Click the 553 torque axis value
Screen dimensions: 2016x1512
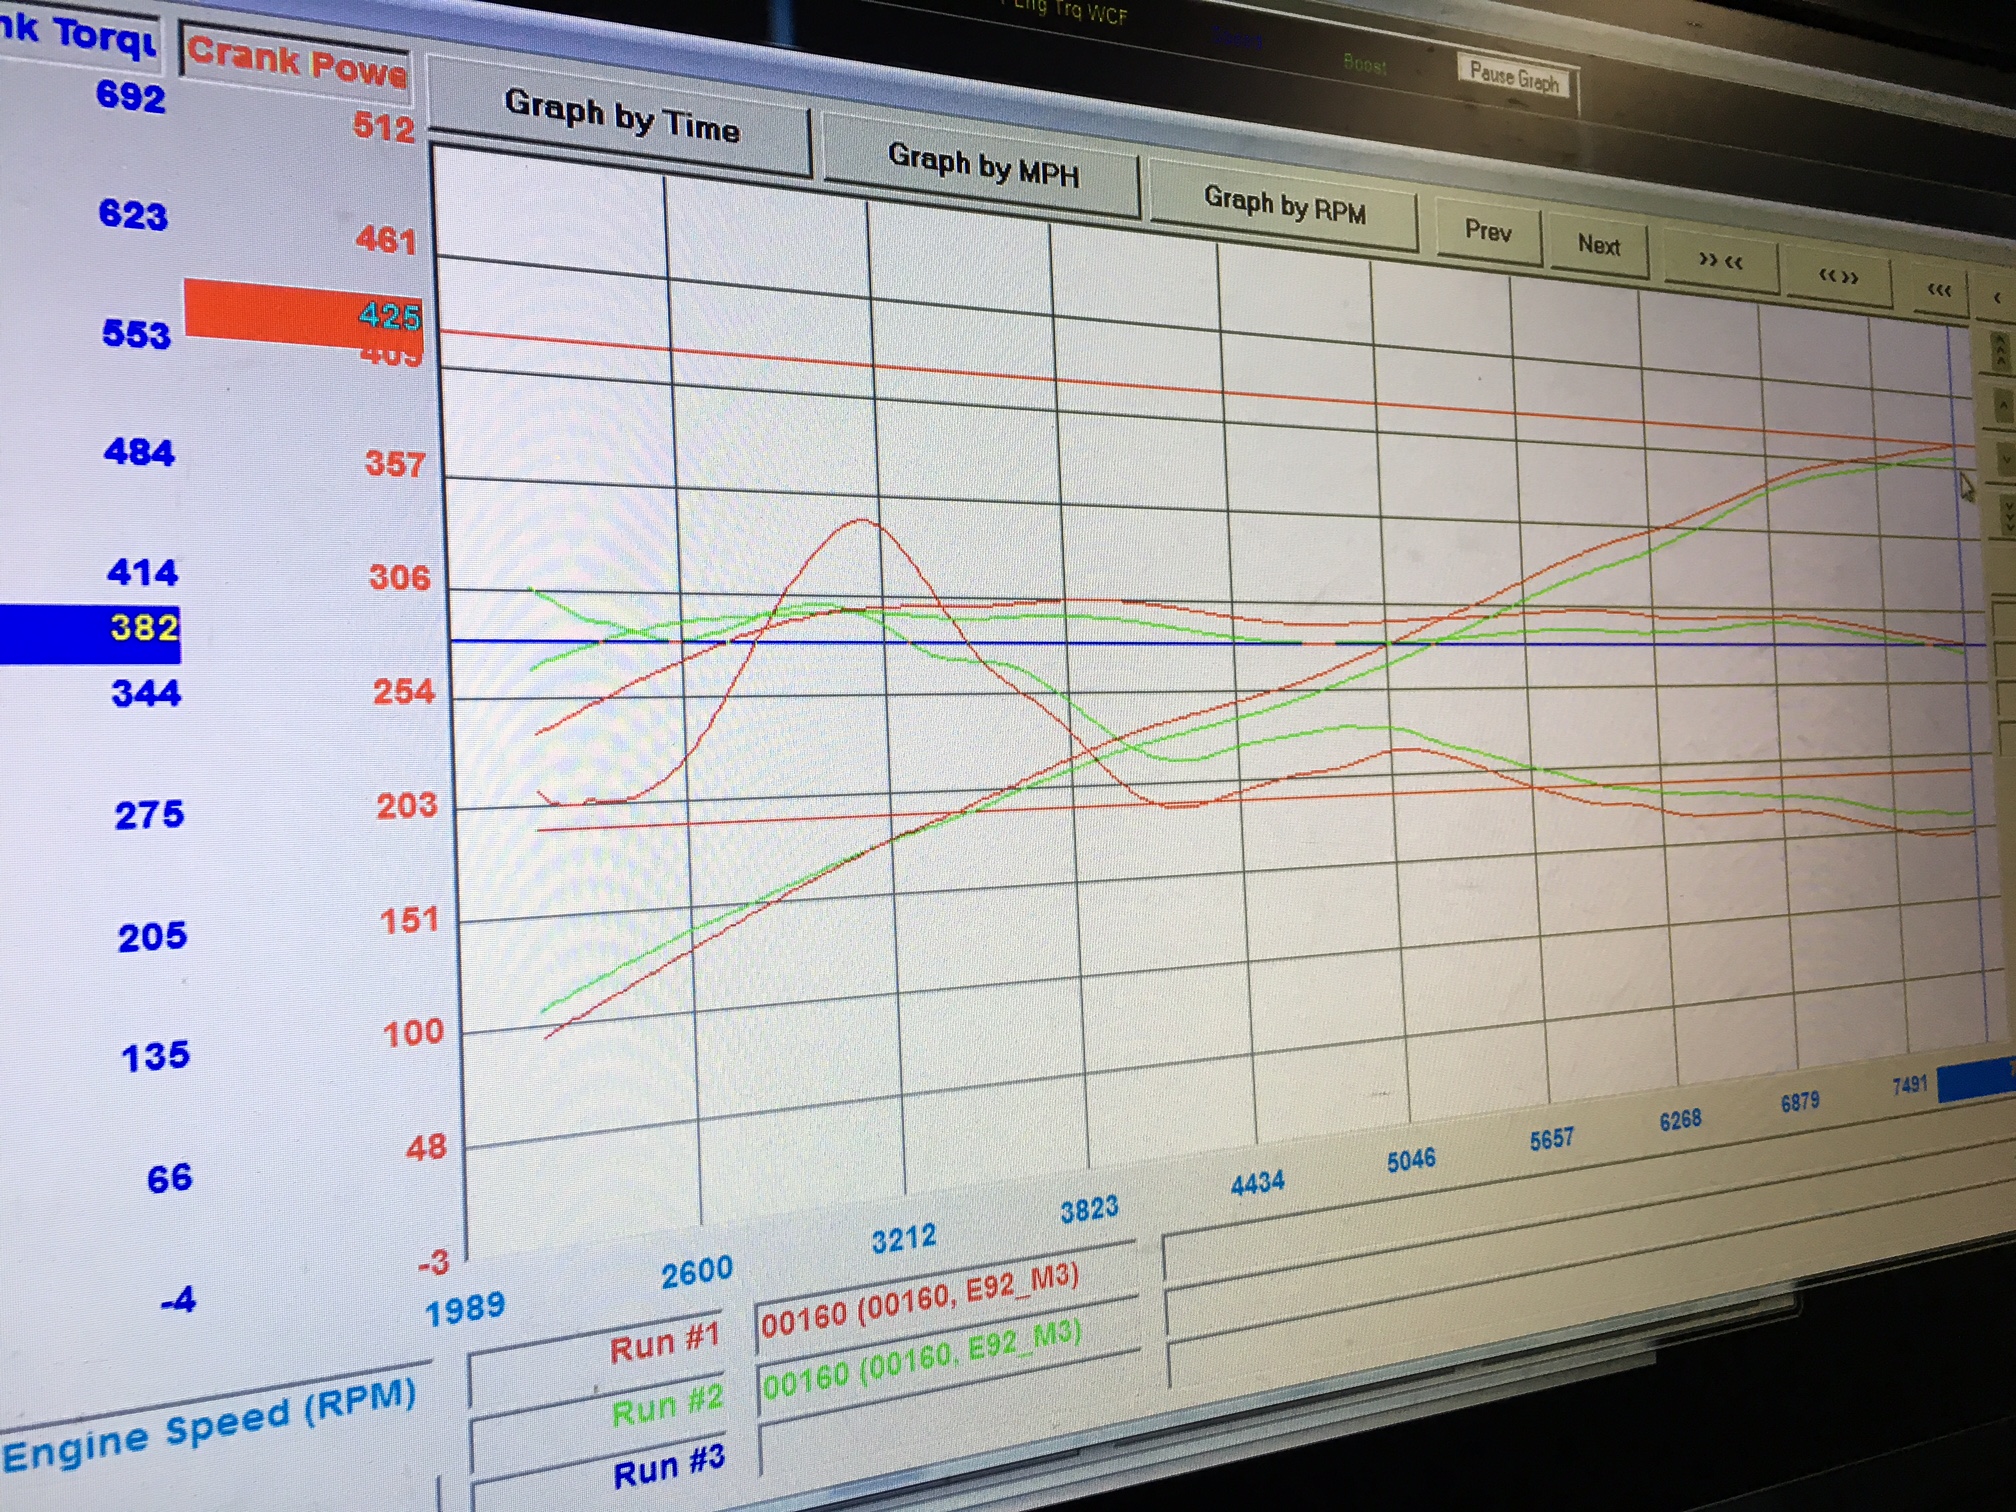(136, 333)
